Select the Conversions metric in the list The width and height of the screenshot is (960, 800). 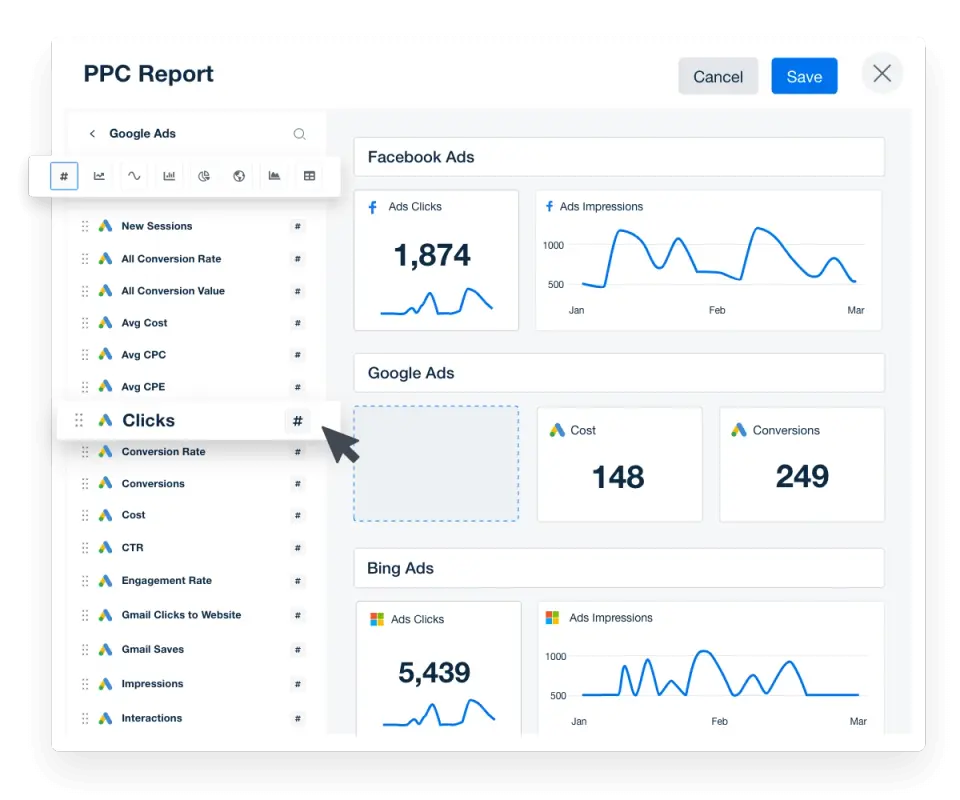[153, 484]
